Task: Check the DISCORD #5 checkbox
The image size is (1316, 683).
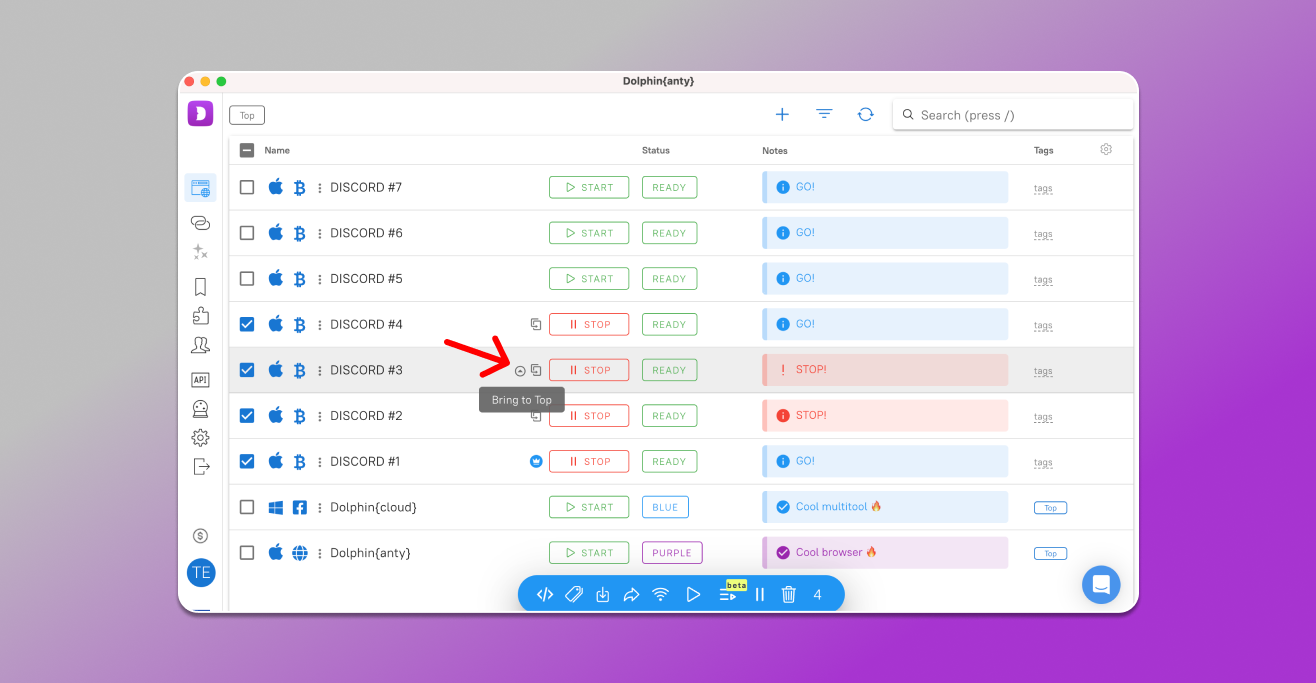Action: pos(247,279)
